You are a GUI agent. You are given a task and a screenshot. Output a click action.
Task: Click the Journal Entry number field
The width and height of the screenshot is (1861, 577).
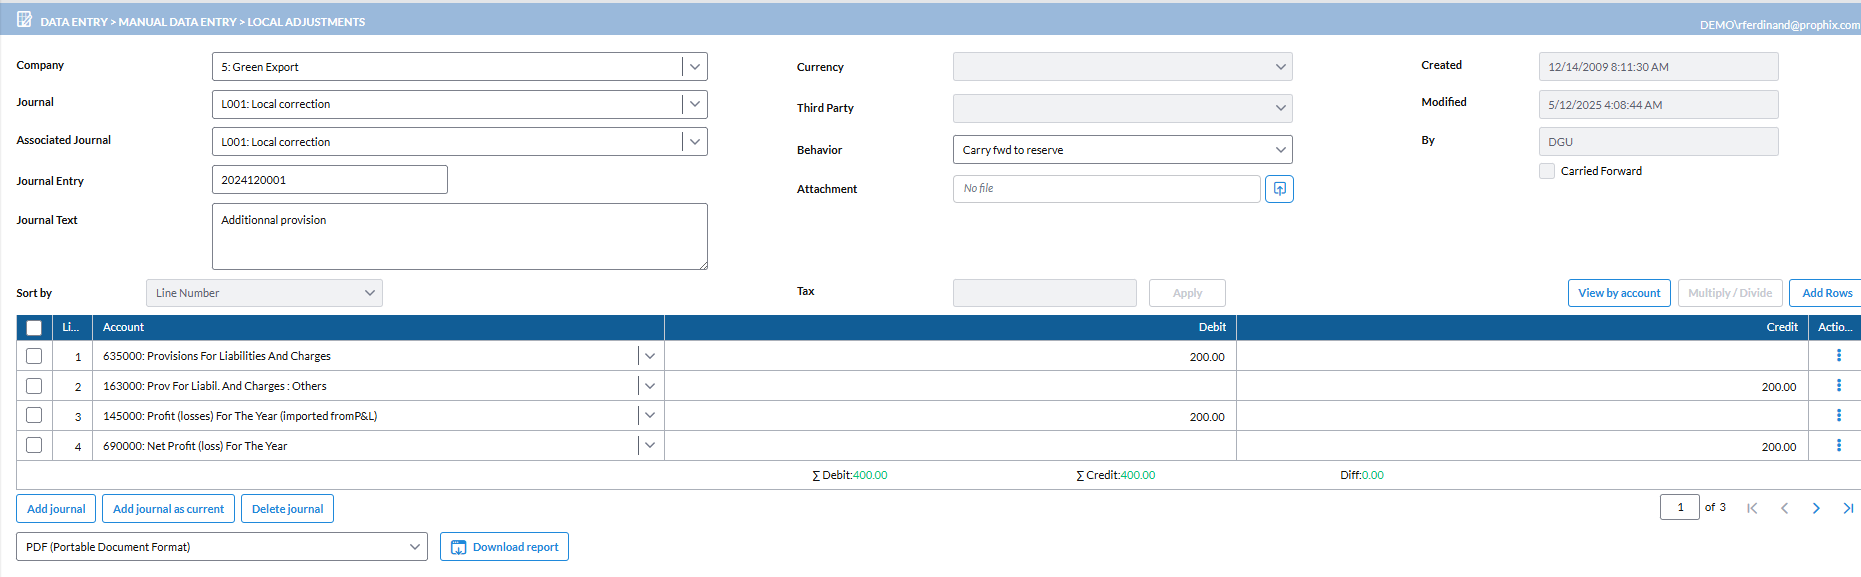pos(329,180)
